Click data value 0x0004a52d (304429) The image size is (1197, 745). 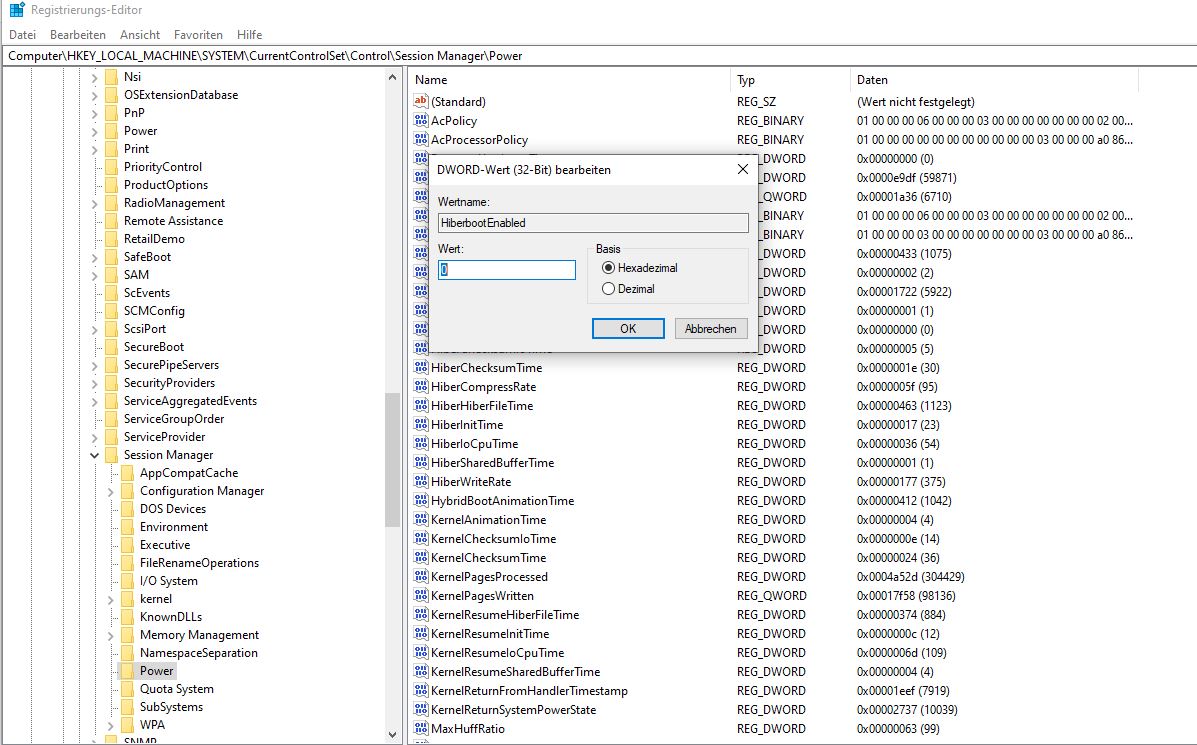[910, 576]
